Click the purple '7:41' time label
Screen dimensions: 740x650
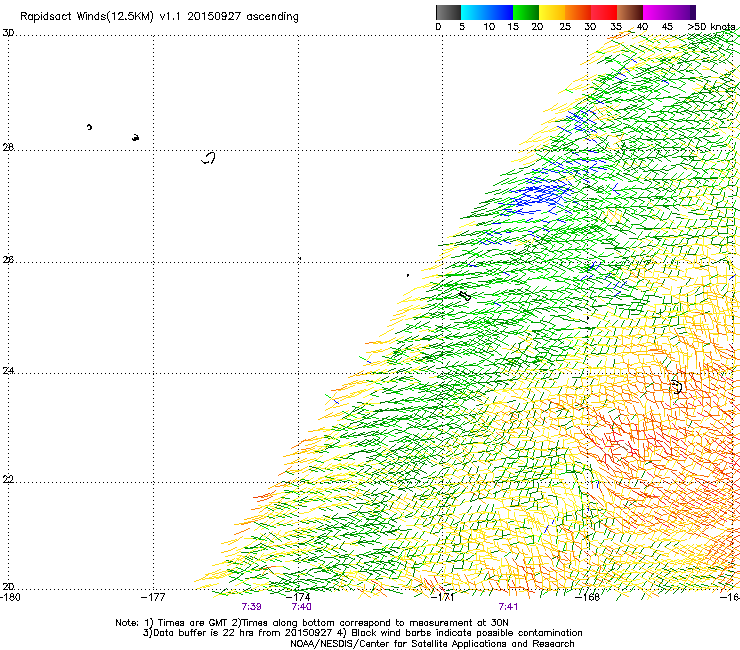(508, 607)
